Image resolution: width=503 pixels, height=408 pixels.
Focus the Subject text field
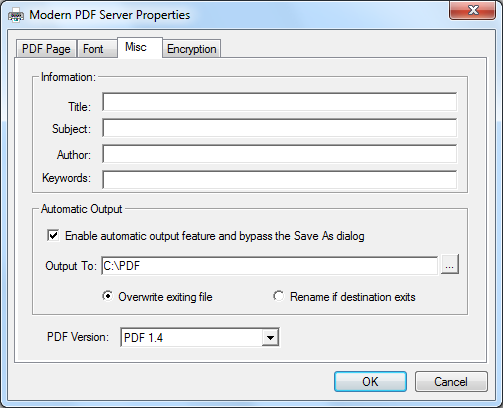(x=279, y=128)
